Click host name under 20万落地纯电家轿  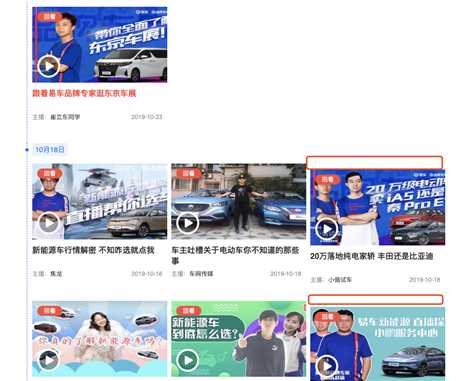click(340, 280)
